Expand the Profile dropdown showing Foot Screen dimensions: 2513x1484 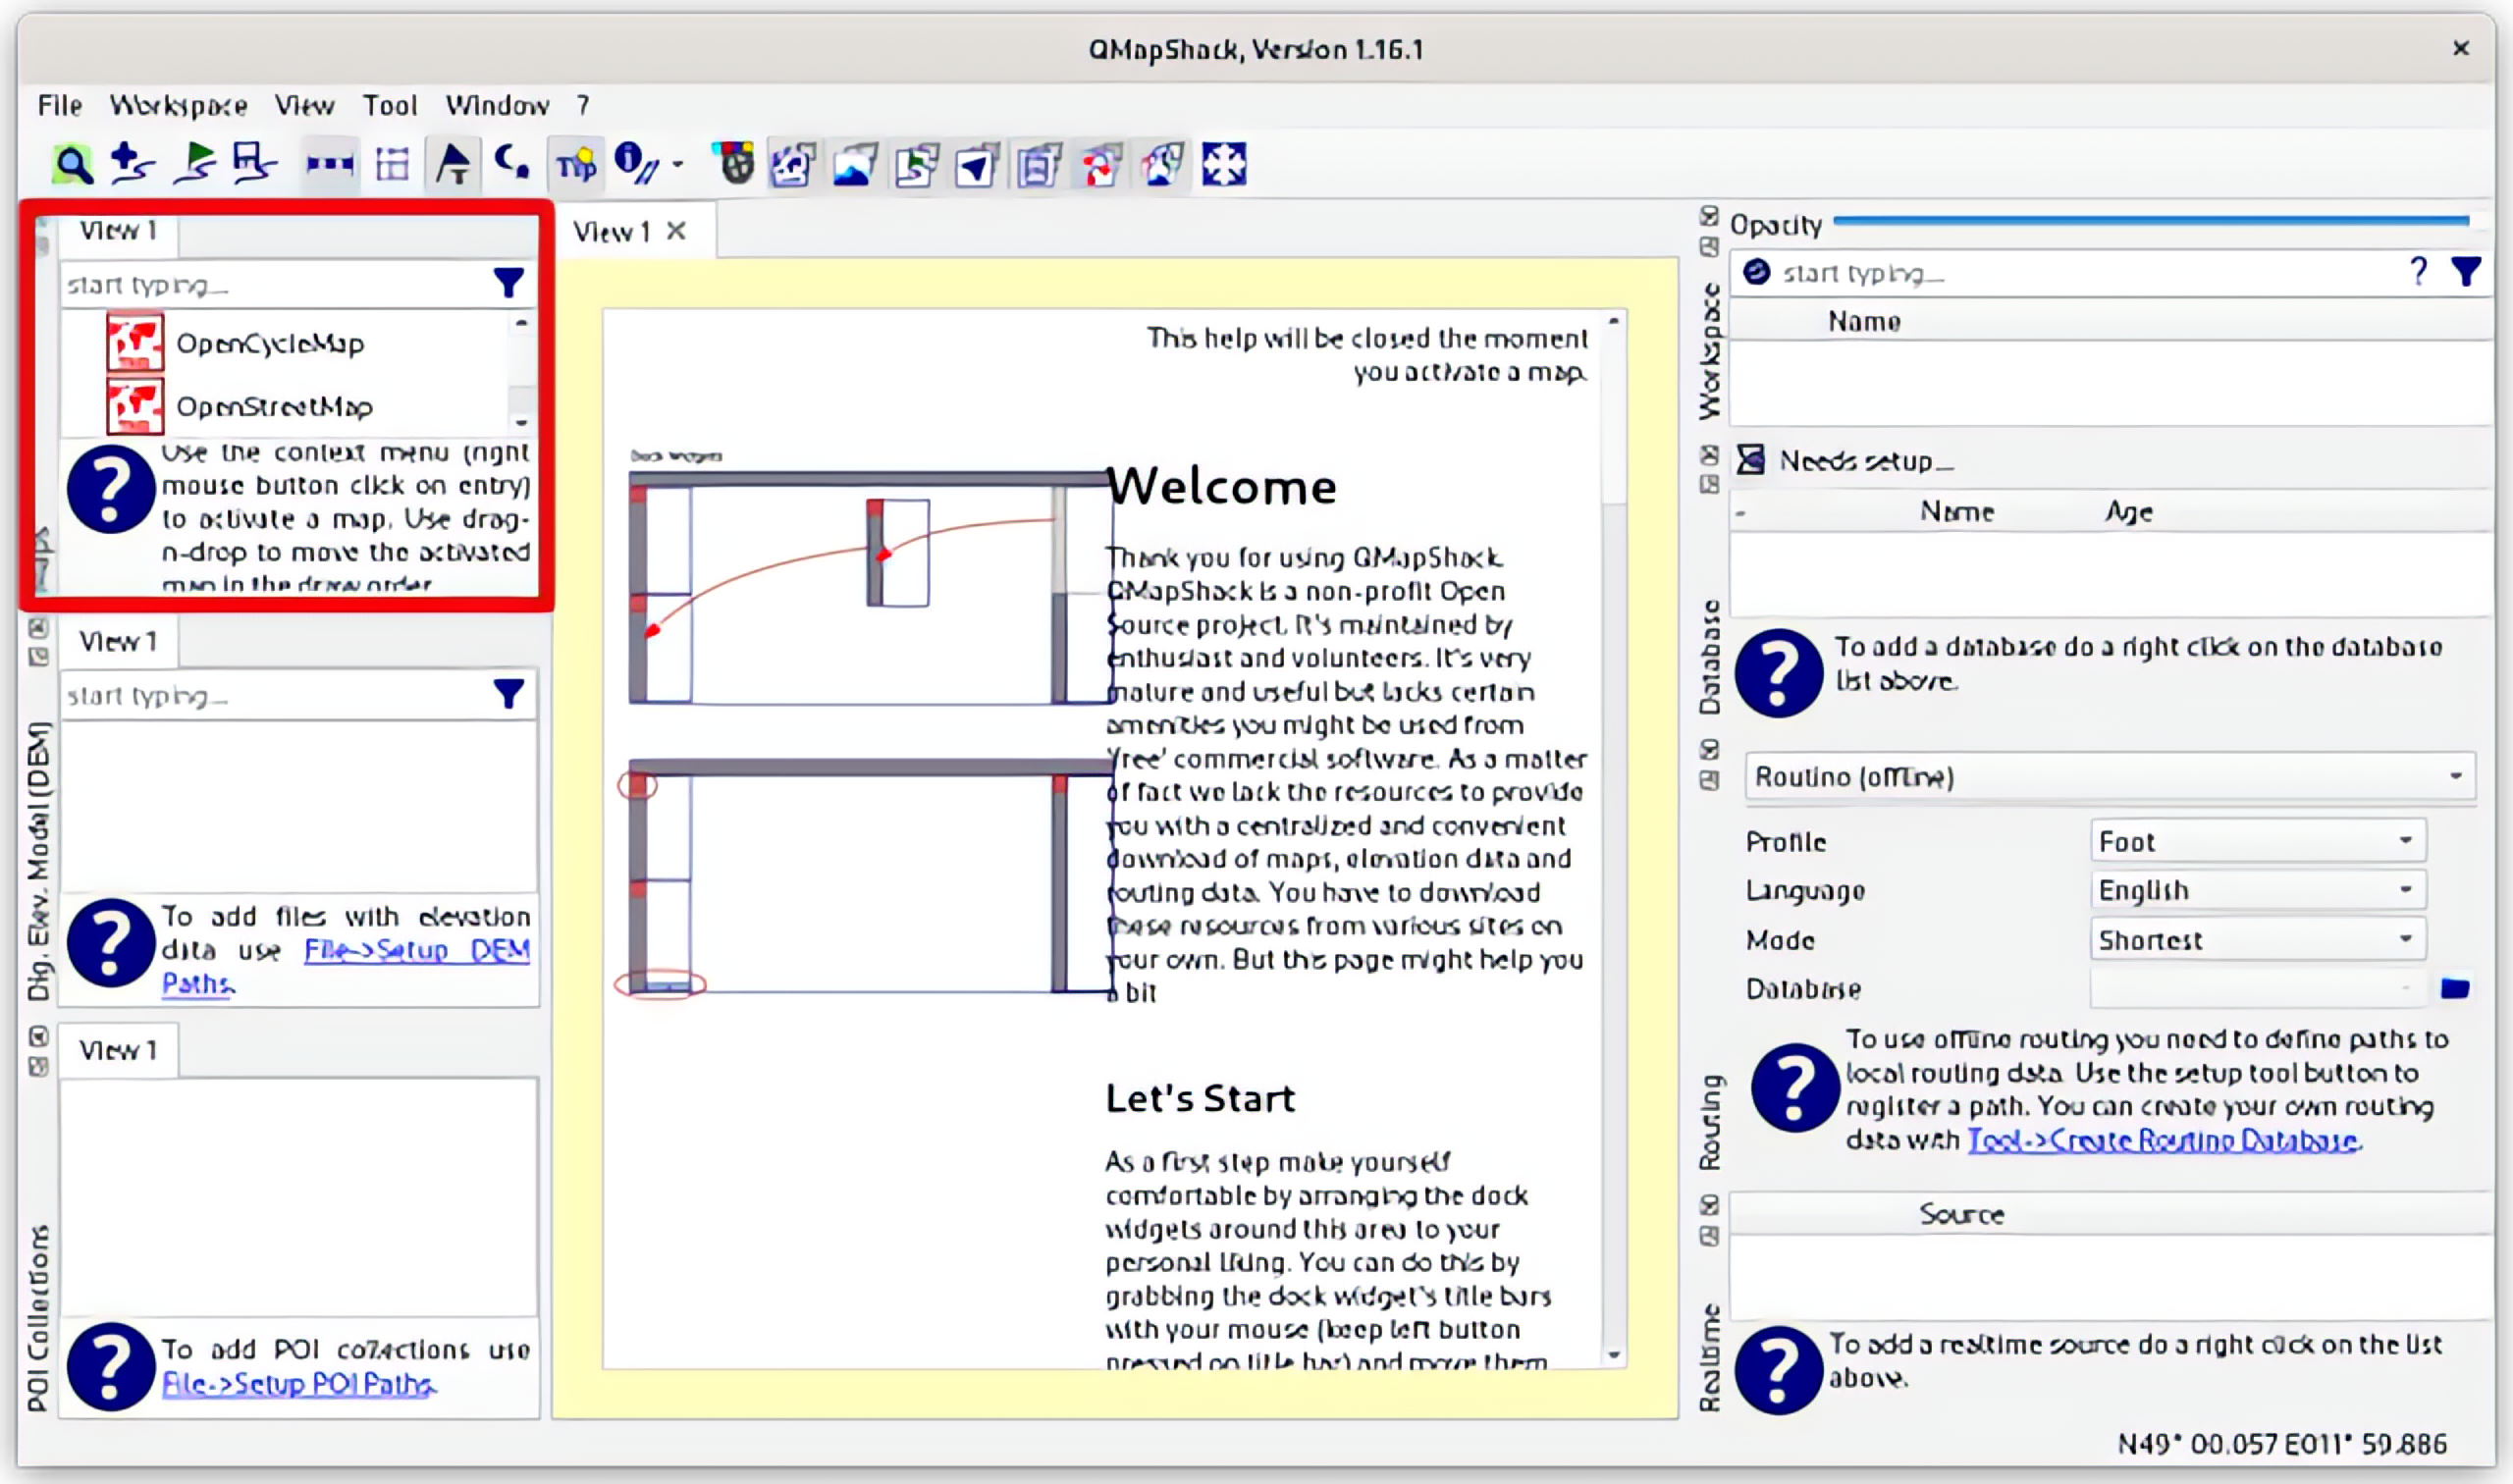pos(2257,841)
